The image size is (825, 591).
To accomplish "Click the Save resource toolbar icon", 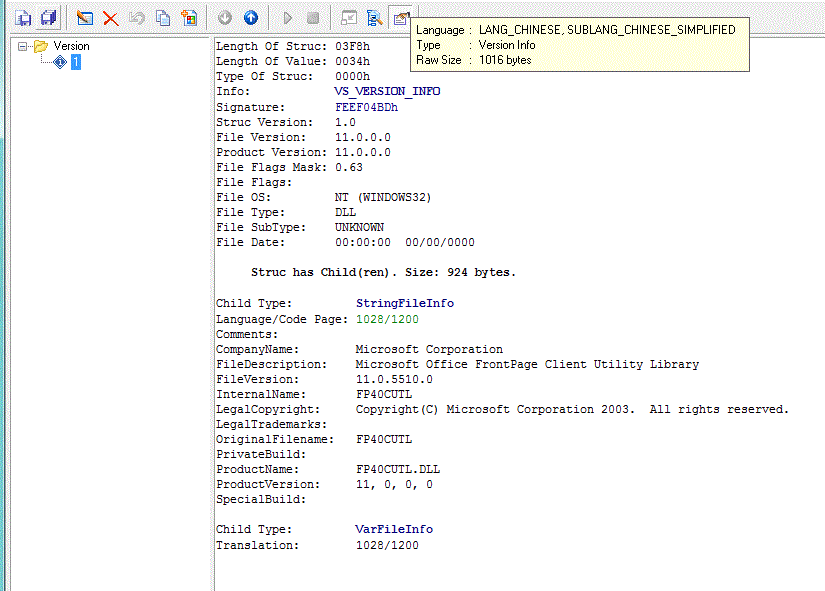I will tap(23, 18).
